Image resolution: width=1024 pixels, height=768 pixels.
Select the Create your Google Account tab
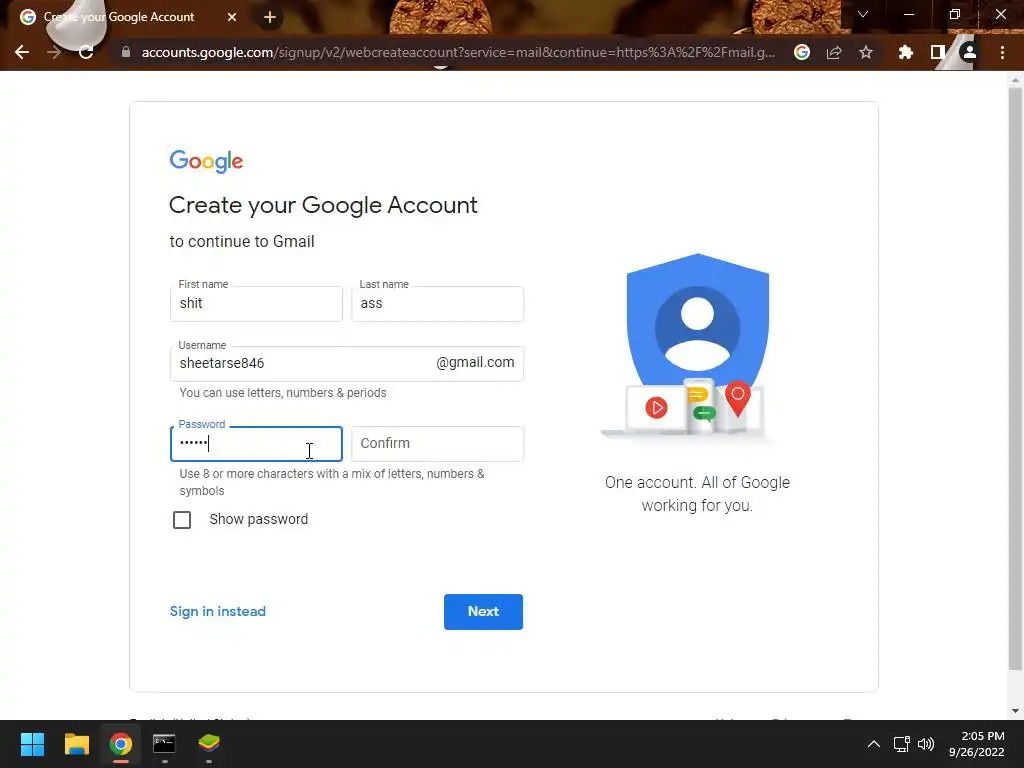click(127, 17)
